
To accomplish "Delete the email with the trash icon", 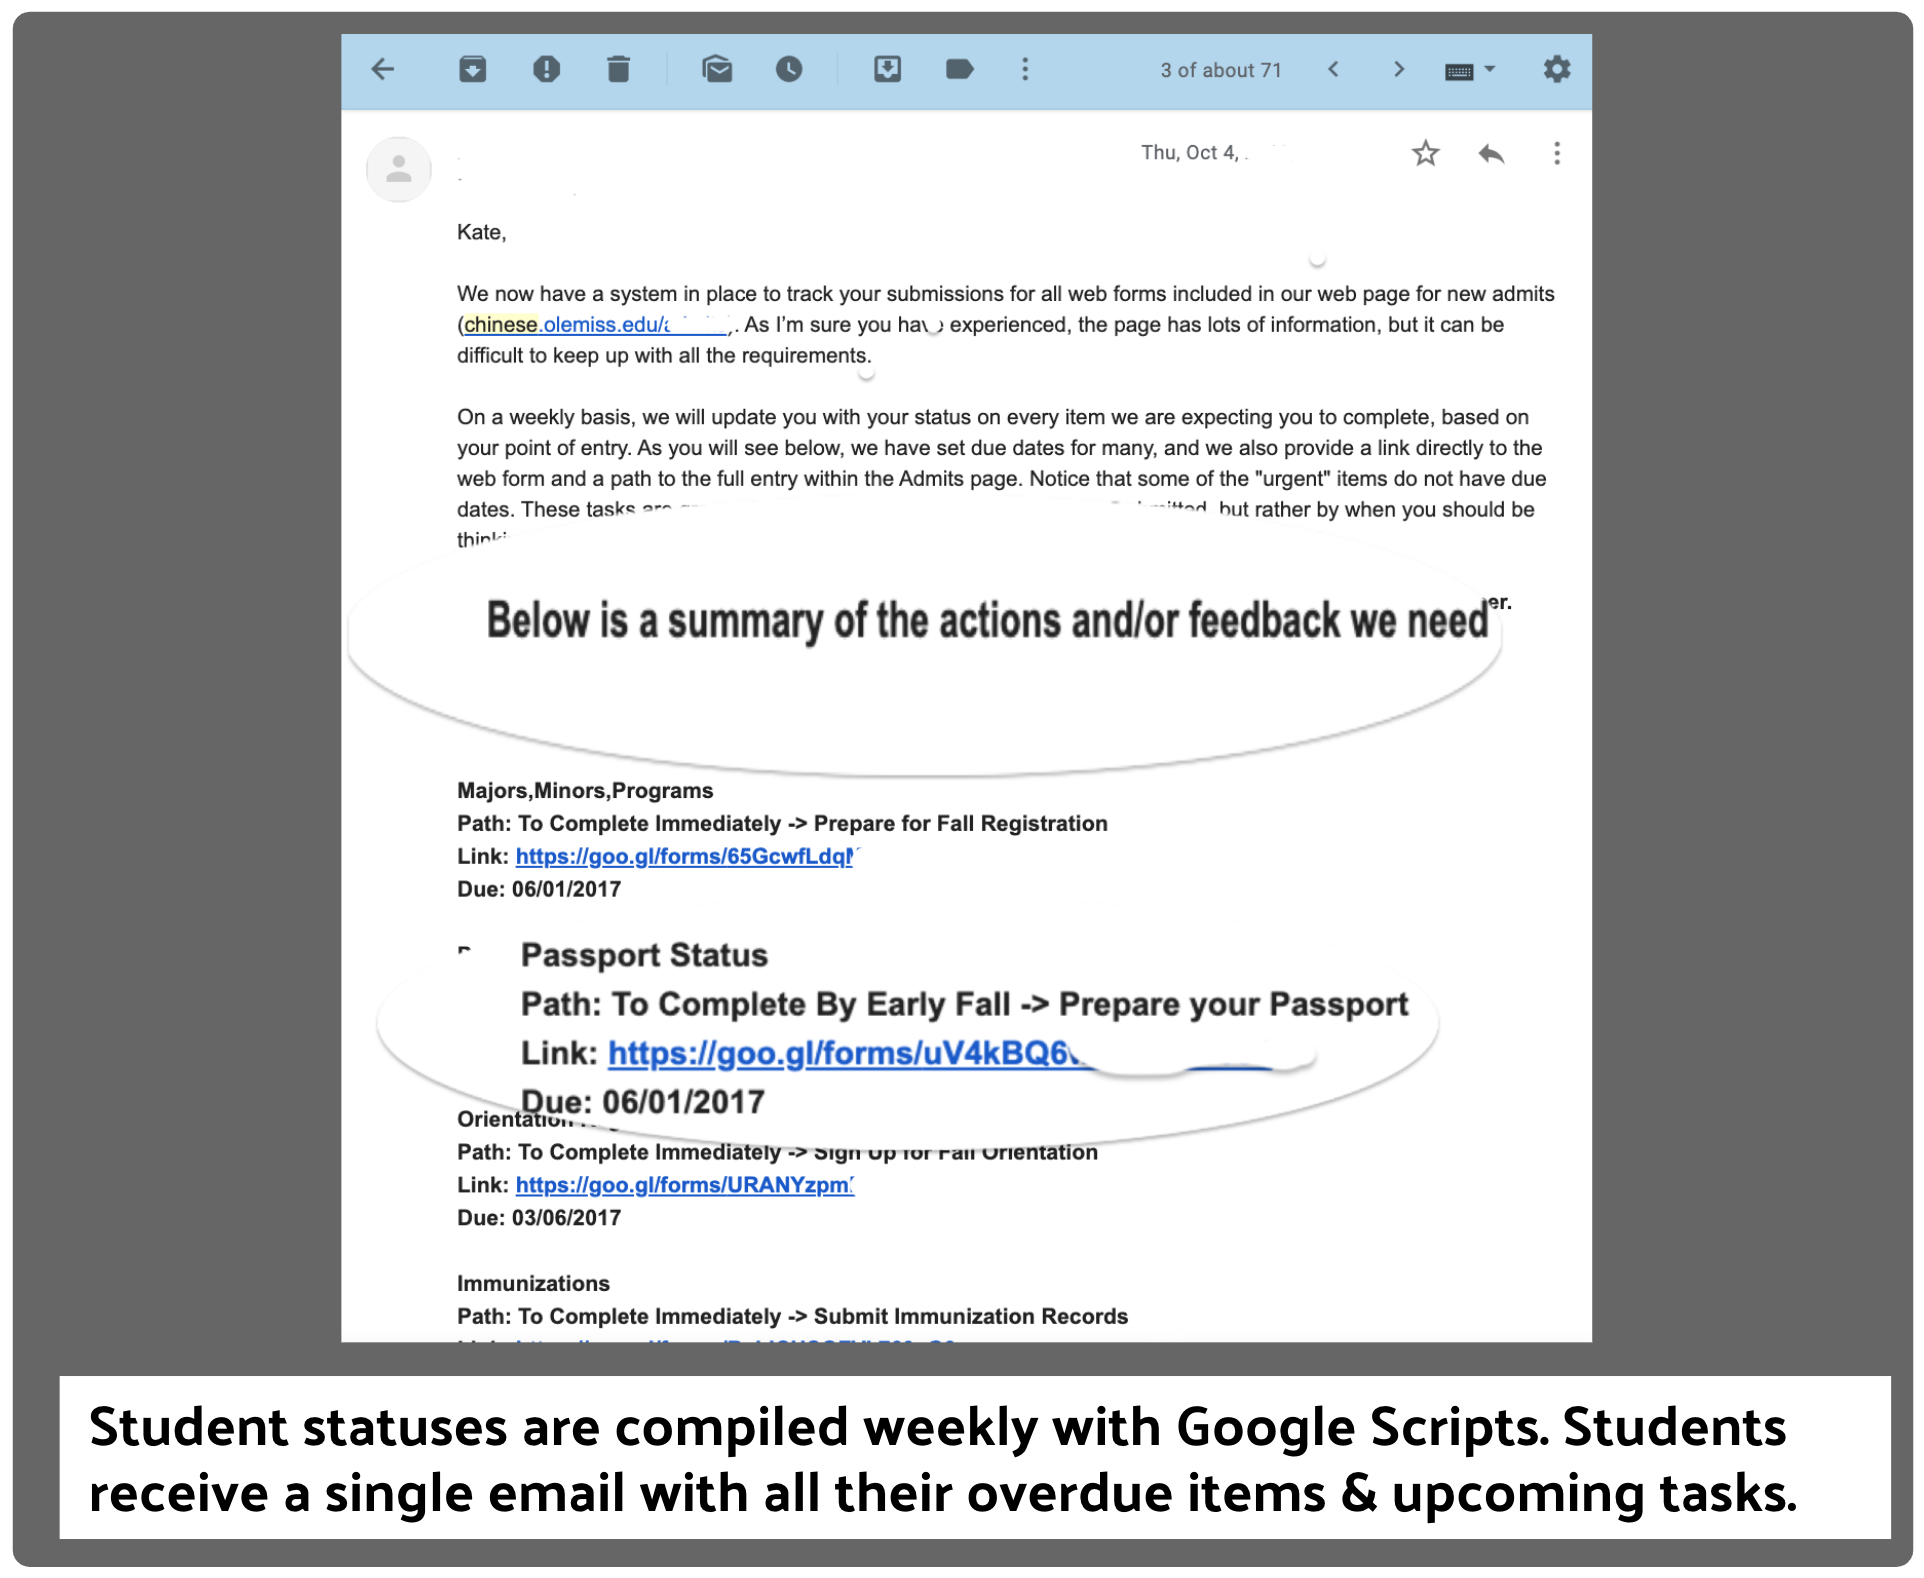I will coord(618,70).
